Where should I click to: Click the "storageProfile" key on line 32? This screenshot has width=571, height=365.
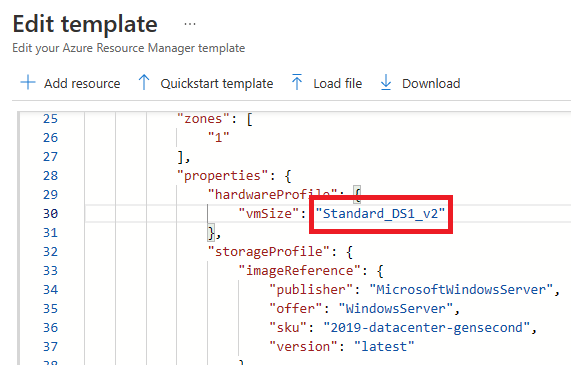pos(269,251)
